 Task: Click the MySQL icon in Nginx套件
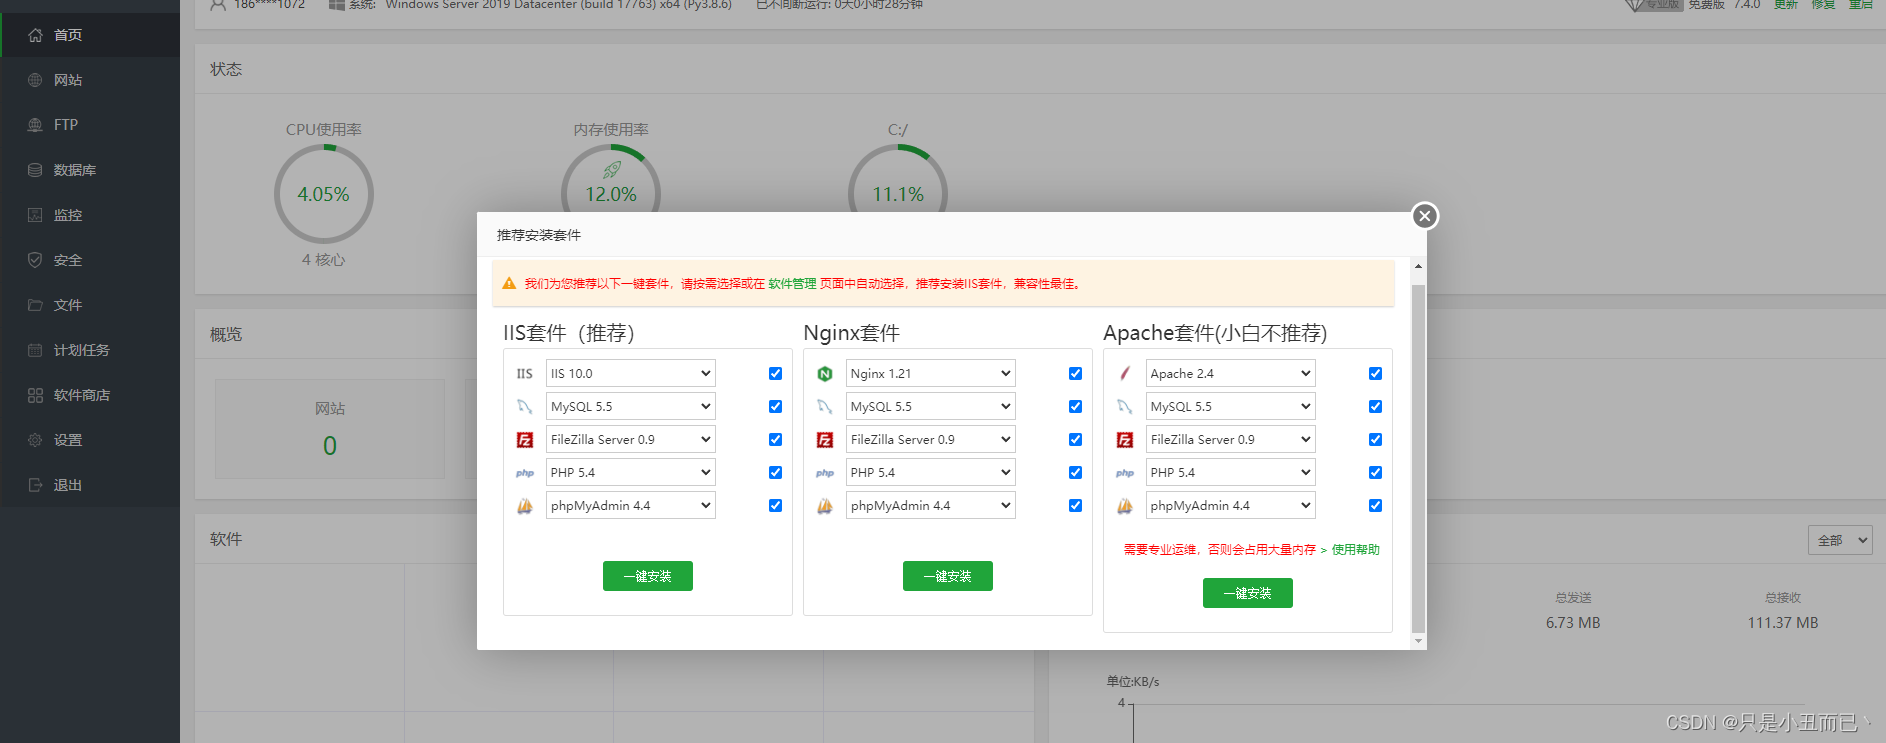click(x=825, y=407)
